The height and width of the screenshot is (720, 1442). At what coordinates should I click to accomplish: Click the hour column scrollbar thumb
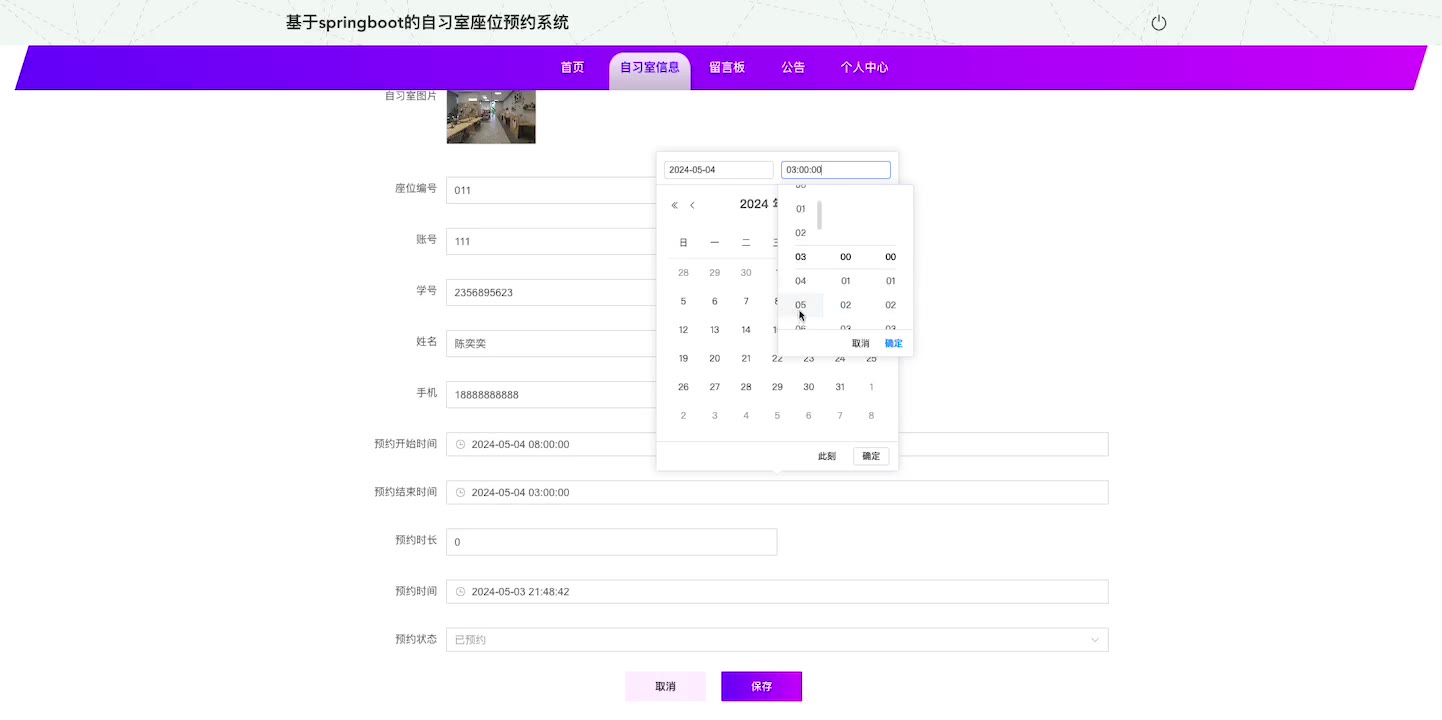pyautogui.click(x=820, y=215)
